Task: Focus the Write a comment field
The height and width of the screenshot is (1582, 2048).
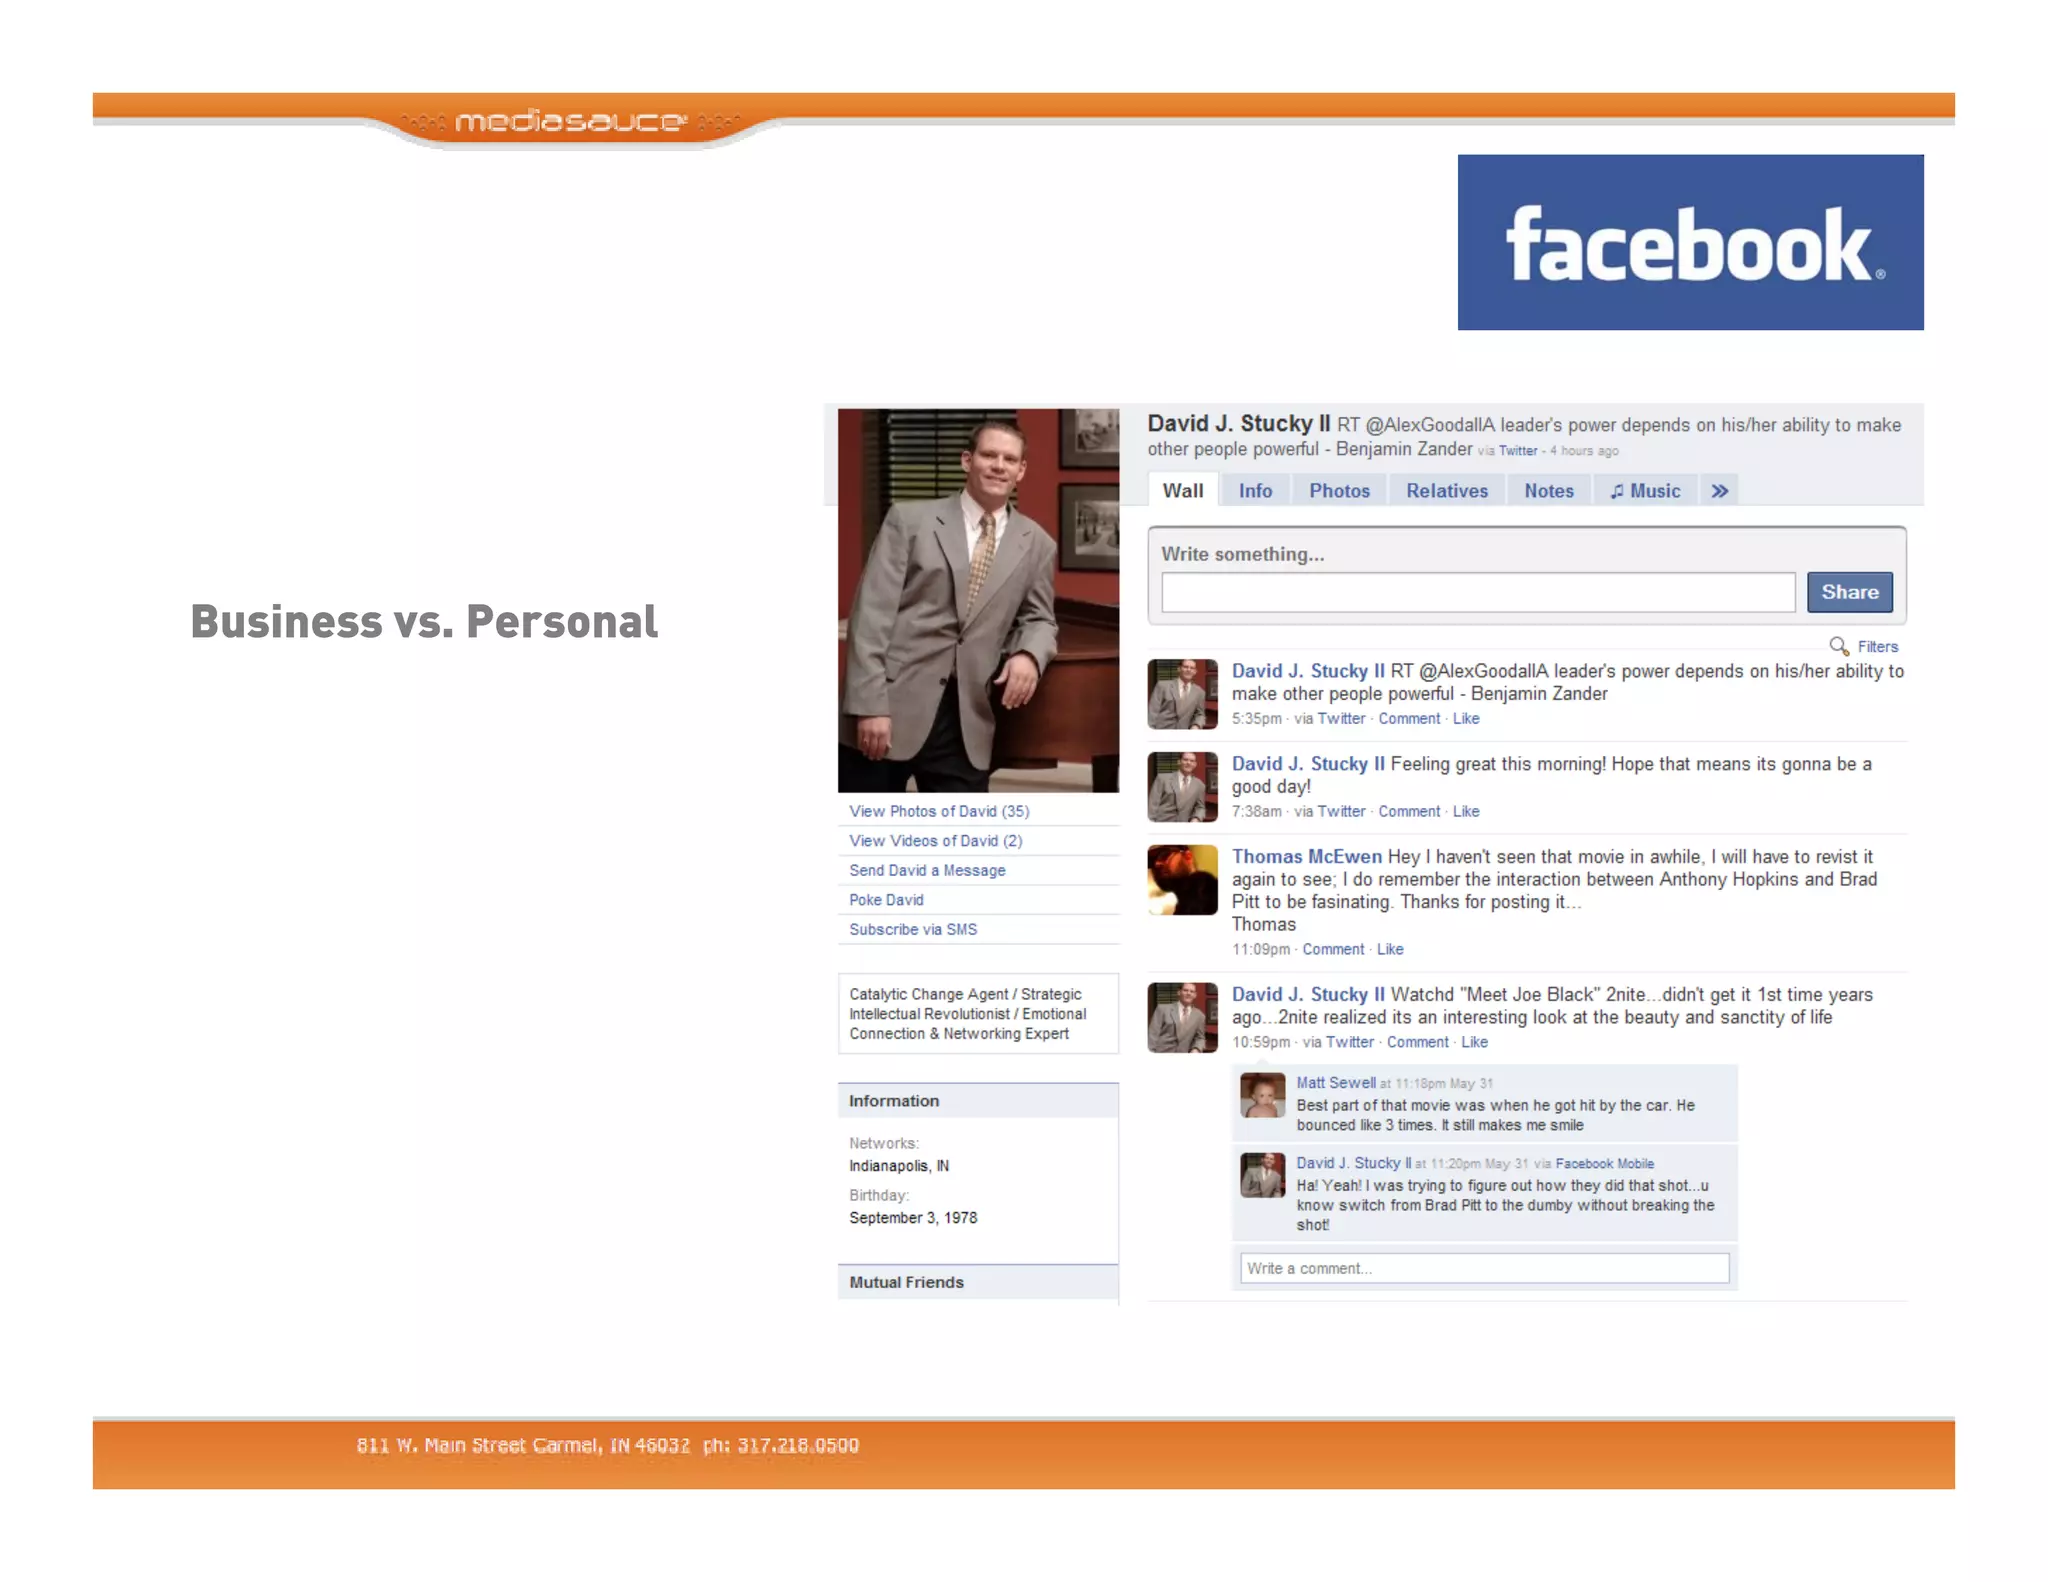Action: point(1484,1268)
